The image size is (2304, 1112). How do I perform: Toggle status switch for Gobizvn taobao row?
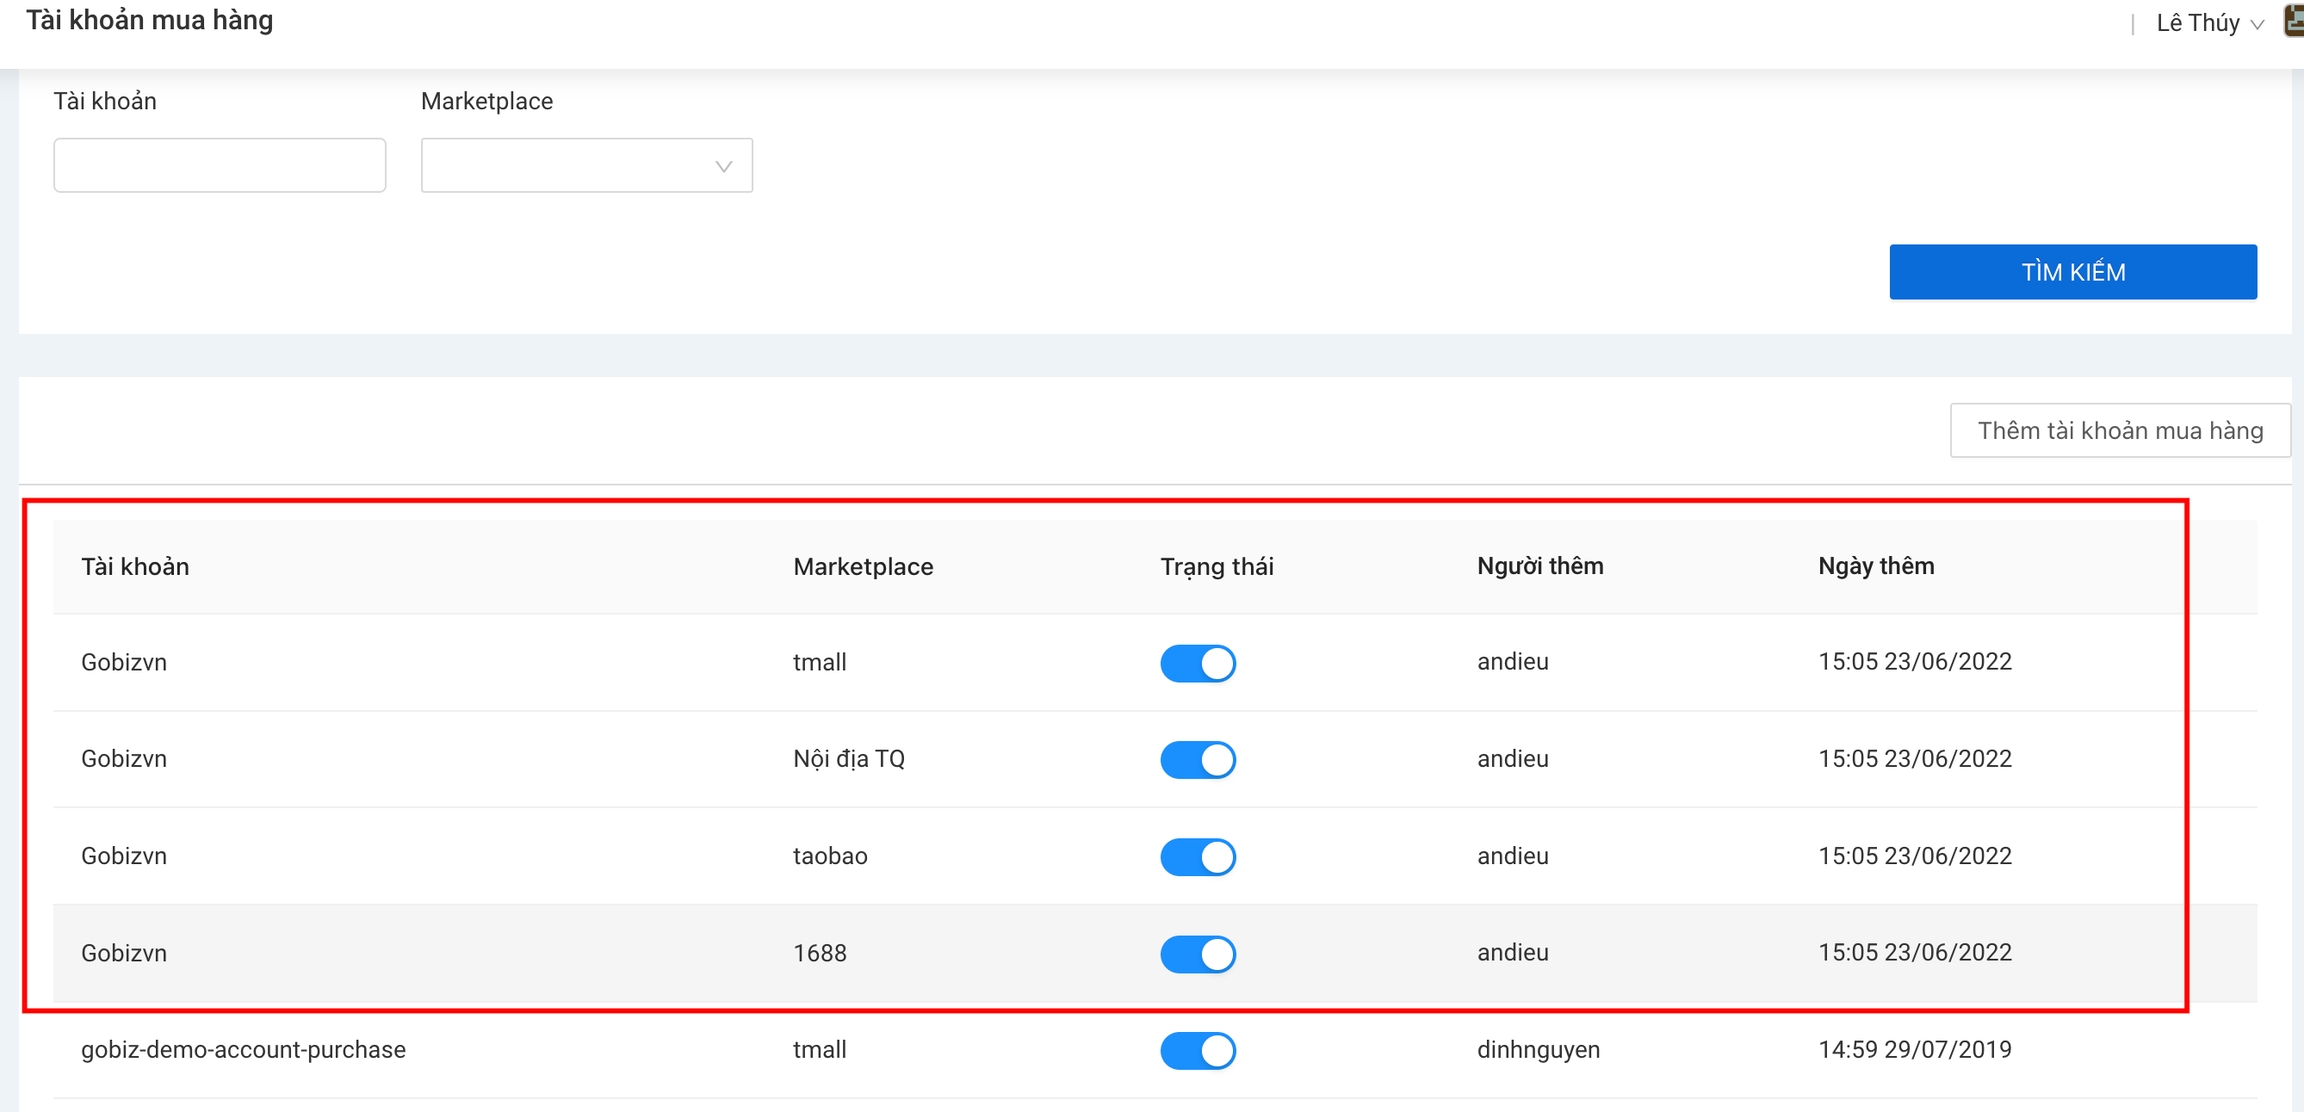click(x=1197, y=857)
